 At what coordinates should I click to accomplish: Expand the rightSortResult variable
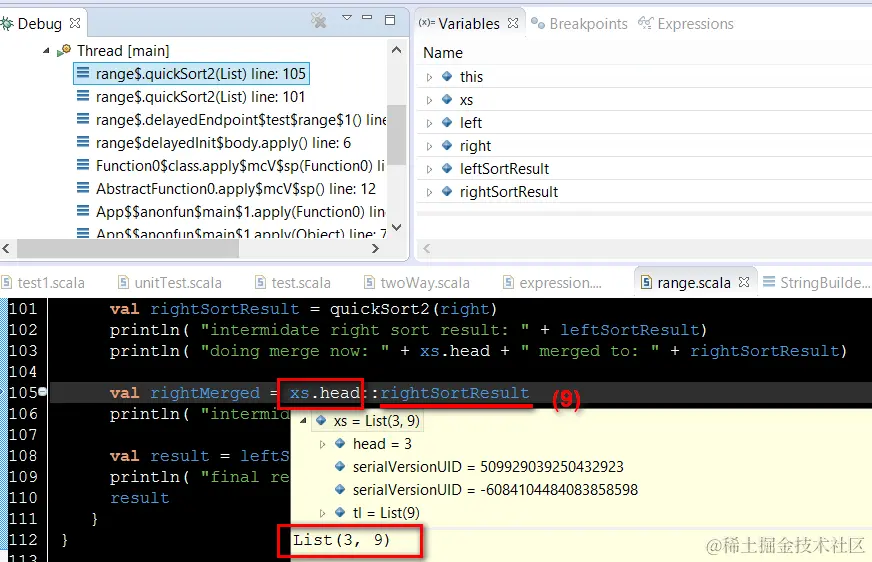click(429, 192)
